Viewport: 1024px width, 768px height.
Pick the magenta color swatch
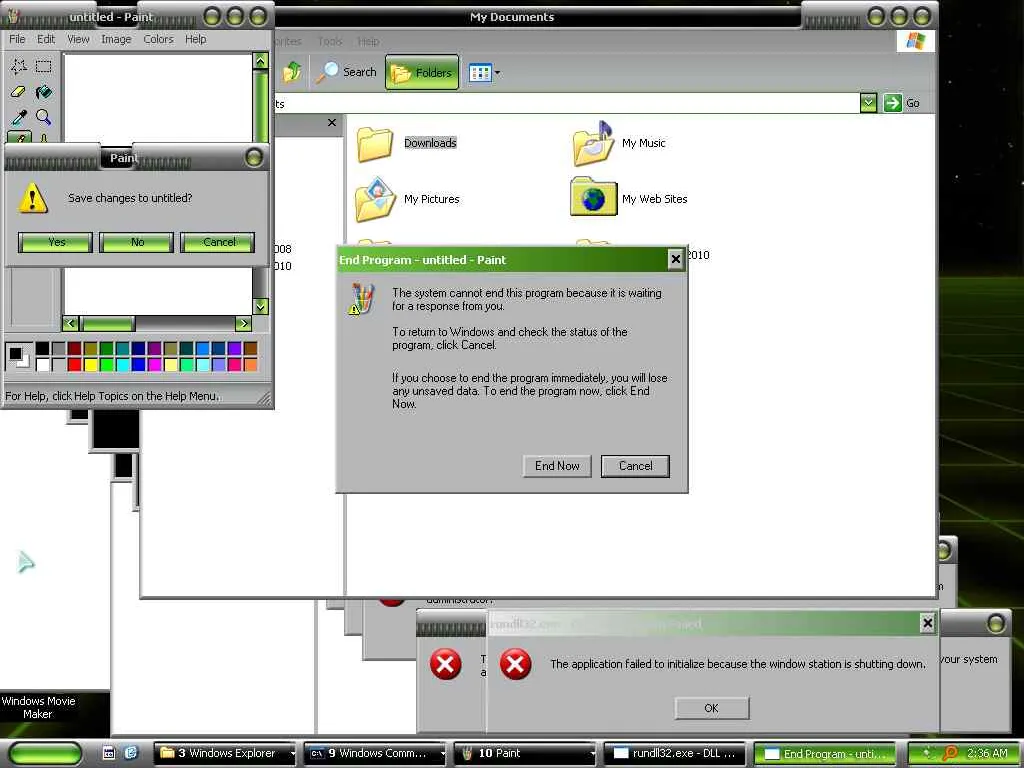click(x=155, y=364)
